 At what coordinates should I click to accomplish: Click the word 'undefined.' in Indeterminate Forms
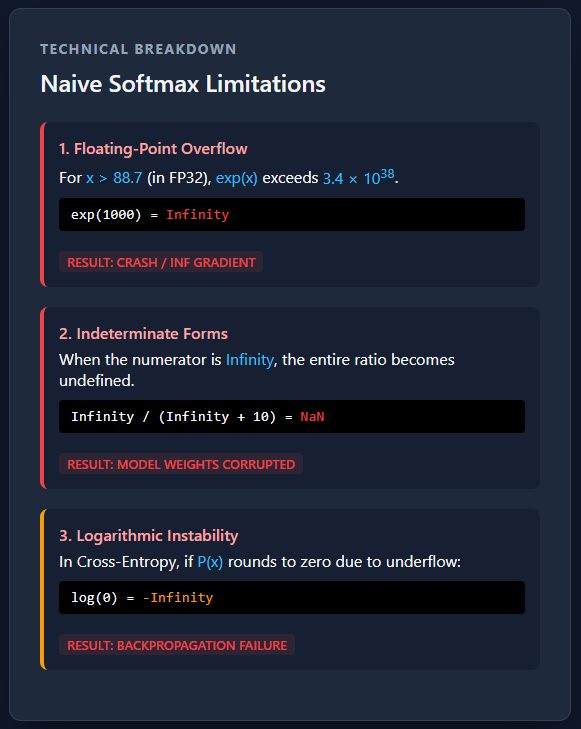pos(97,381)
